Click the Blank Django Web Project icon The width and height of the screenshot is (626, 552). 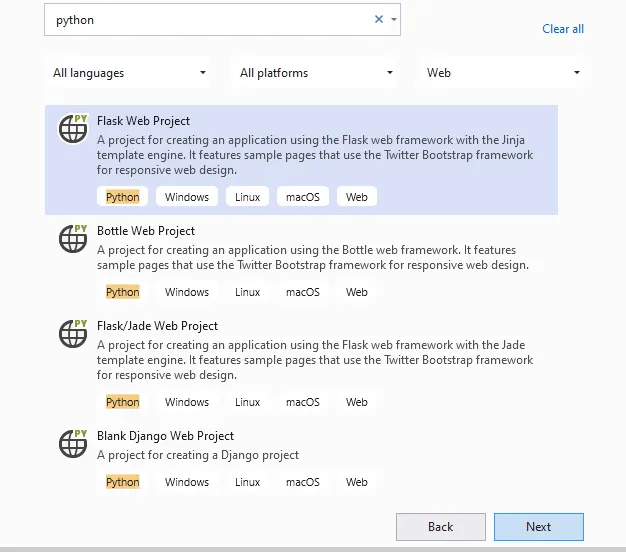pos(73,444)
